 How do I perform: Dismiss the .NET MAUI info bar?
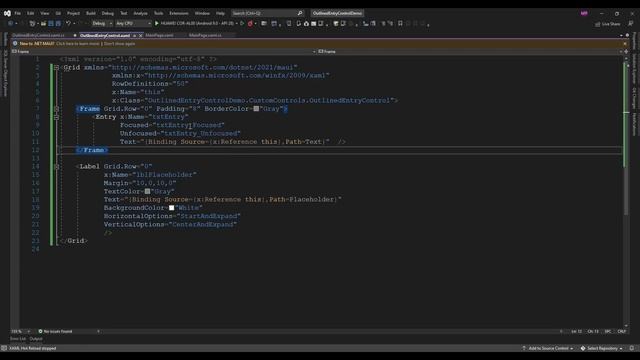point(625,44)
